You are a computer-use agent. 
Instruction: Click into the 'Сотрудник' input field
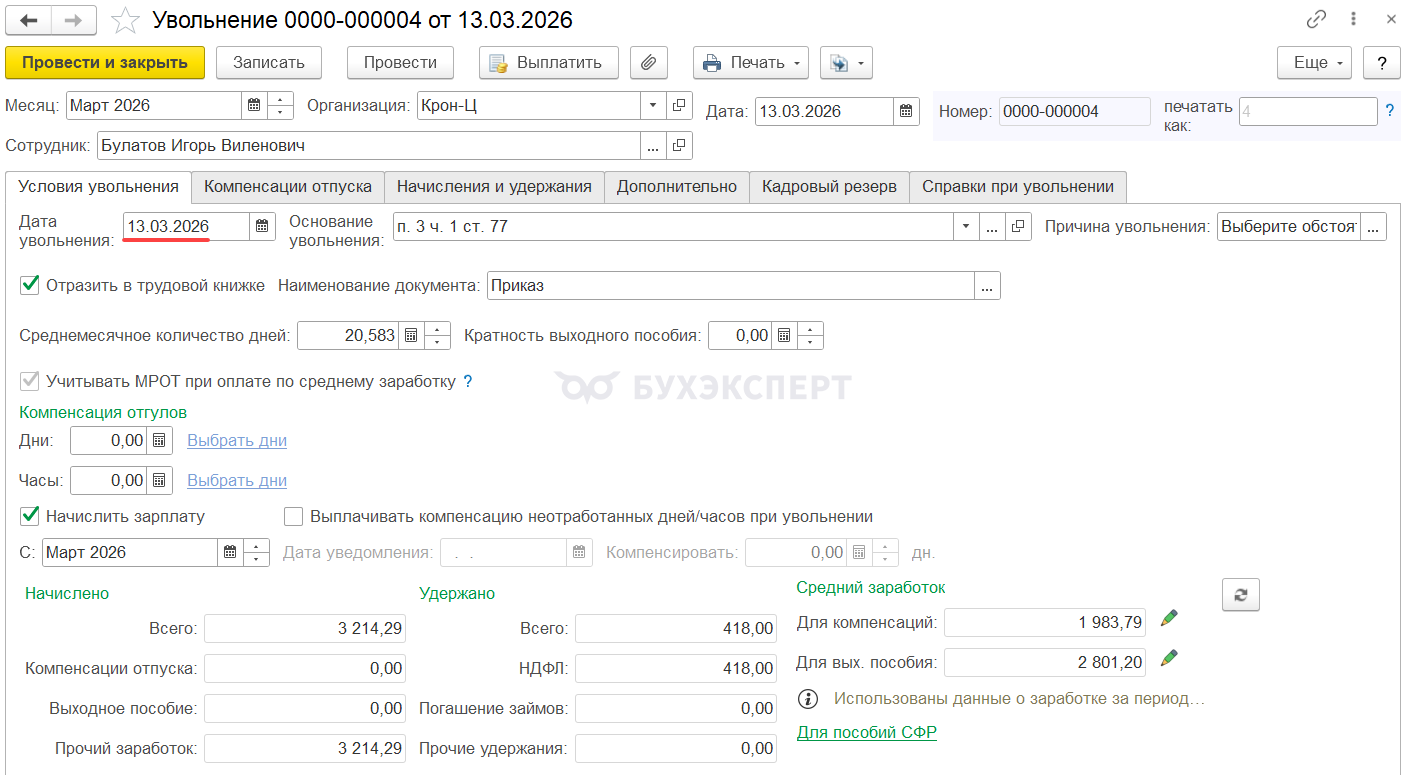click(x=368, y=145)
